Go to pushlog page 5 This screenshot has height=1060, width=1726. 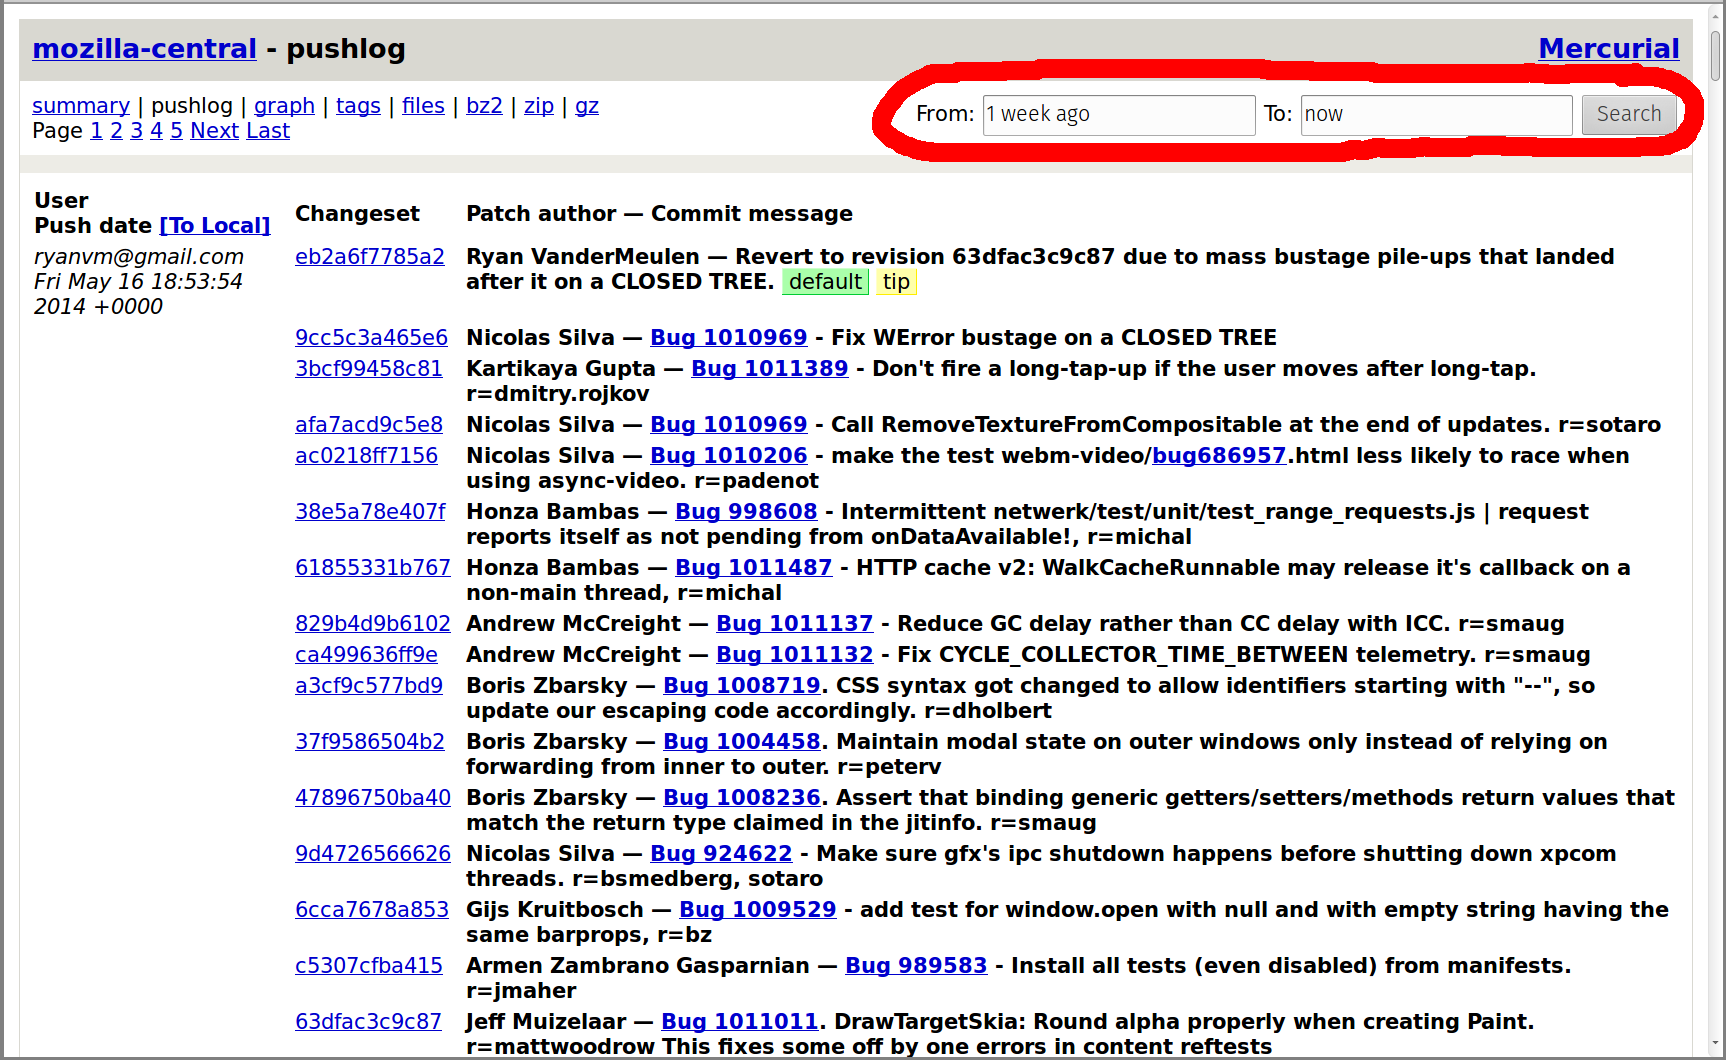[176, 131]
